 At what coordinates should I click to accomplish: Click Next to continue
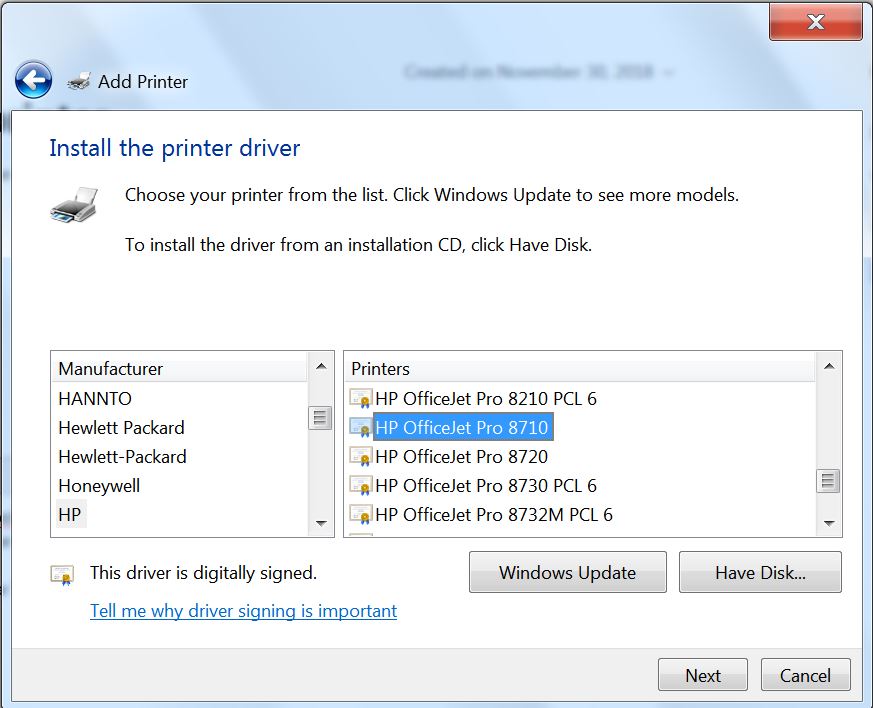point(703,675)
